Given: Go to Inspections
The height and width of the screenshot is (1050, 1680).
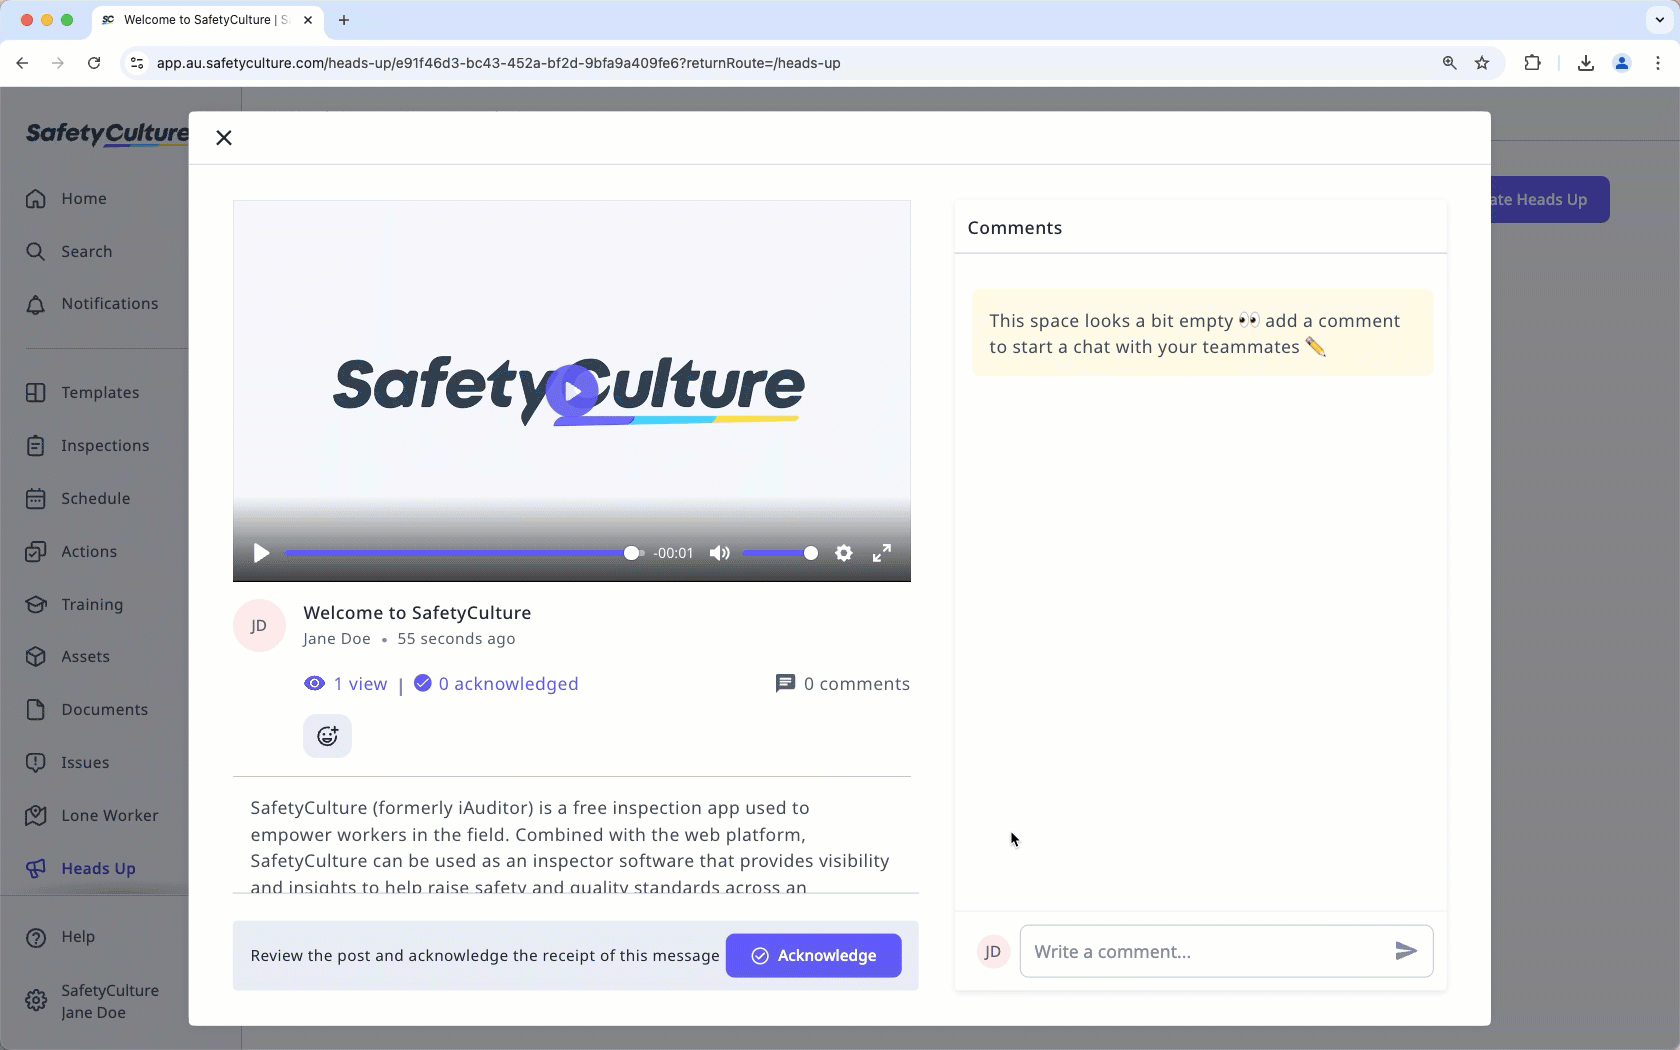Looking at the screenshot, I should 88,446.
